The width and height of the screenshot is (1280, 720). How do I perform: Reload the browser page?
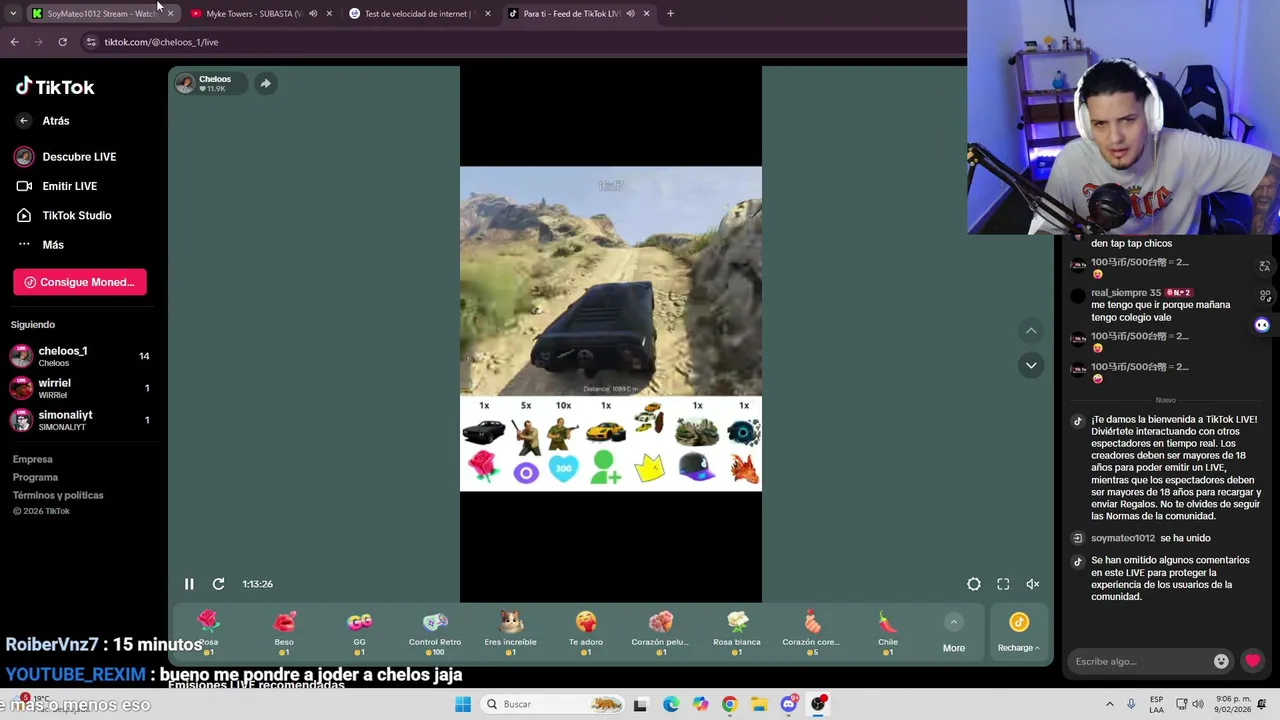click(x=62, y=42)
